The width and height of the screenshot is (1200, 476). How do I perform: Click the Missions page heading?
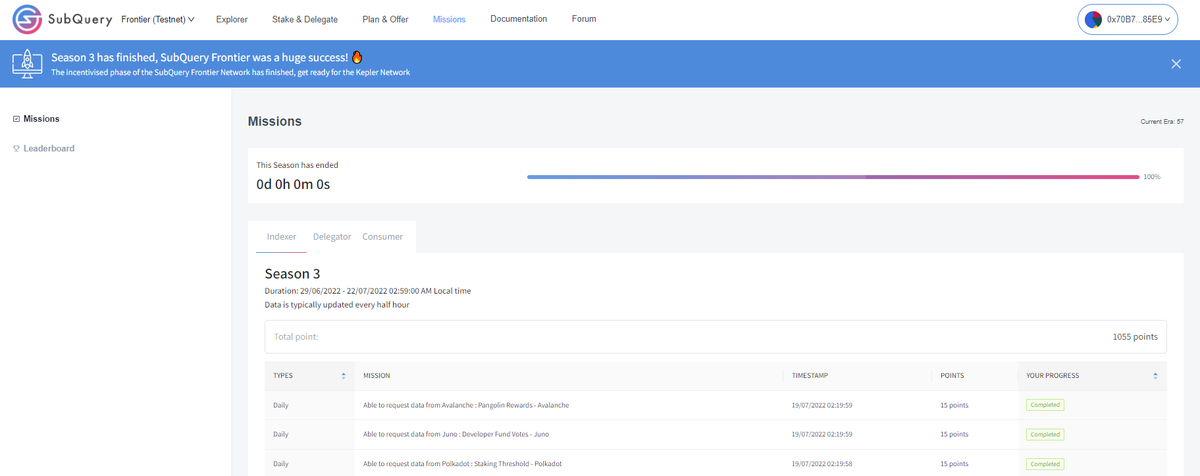[275, 121]
